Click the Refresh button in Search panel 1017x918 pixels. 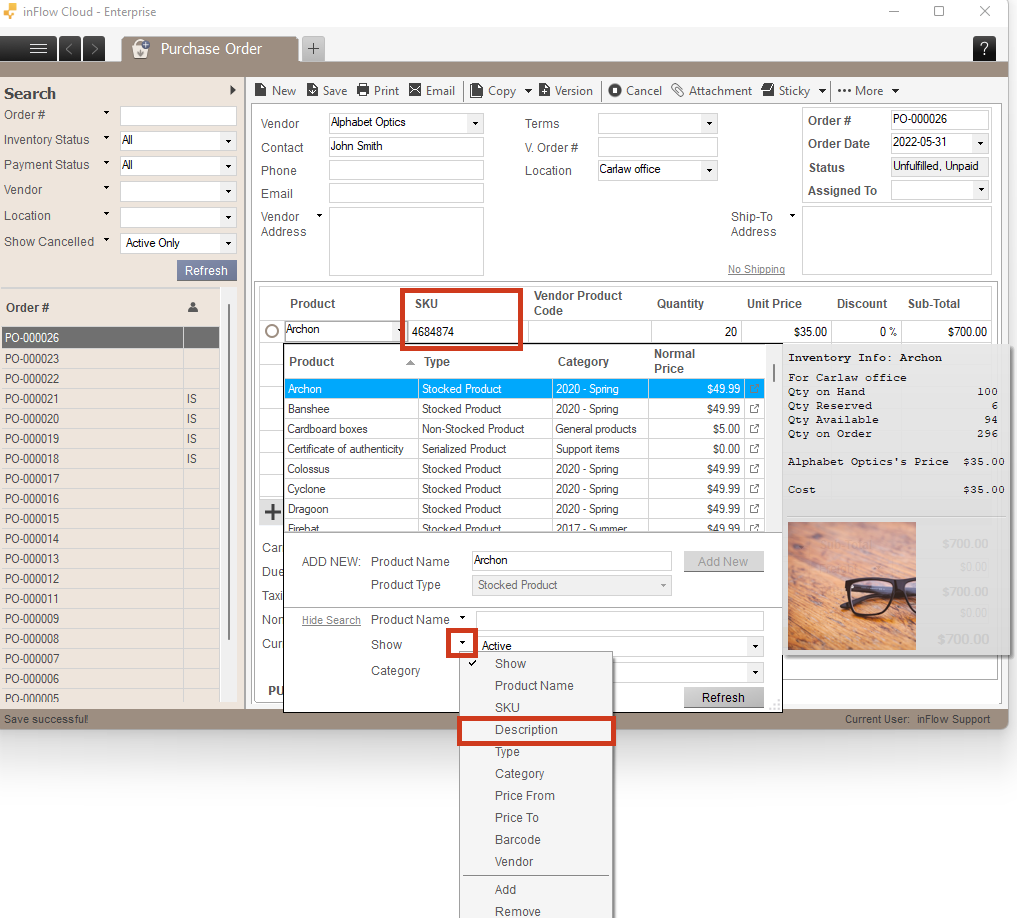pos(206,270)
